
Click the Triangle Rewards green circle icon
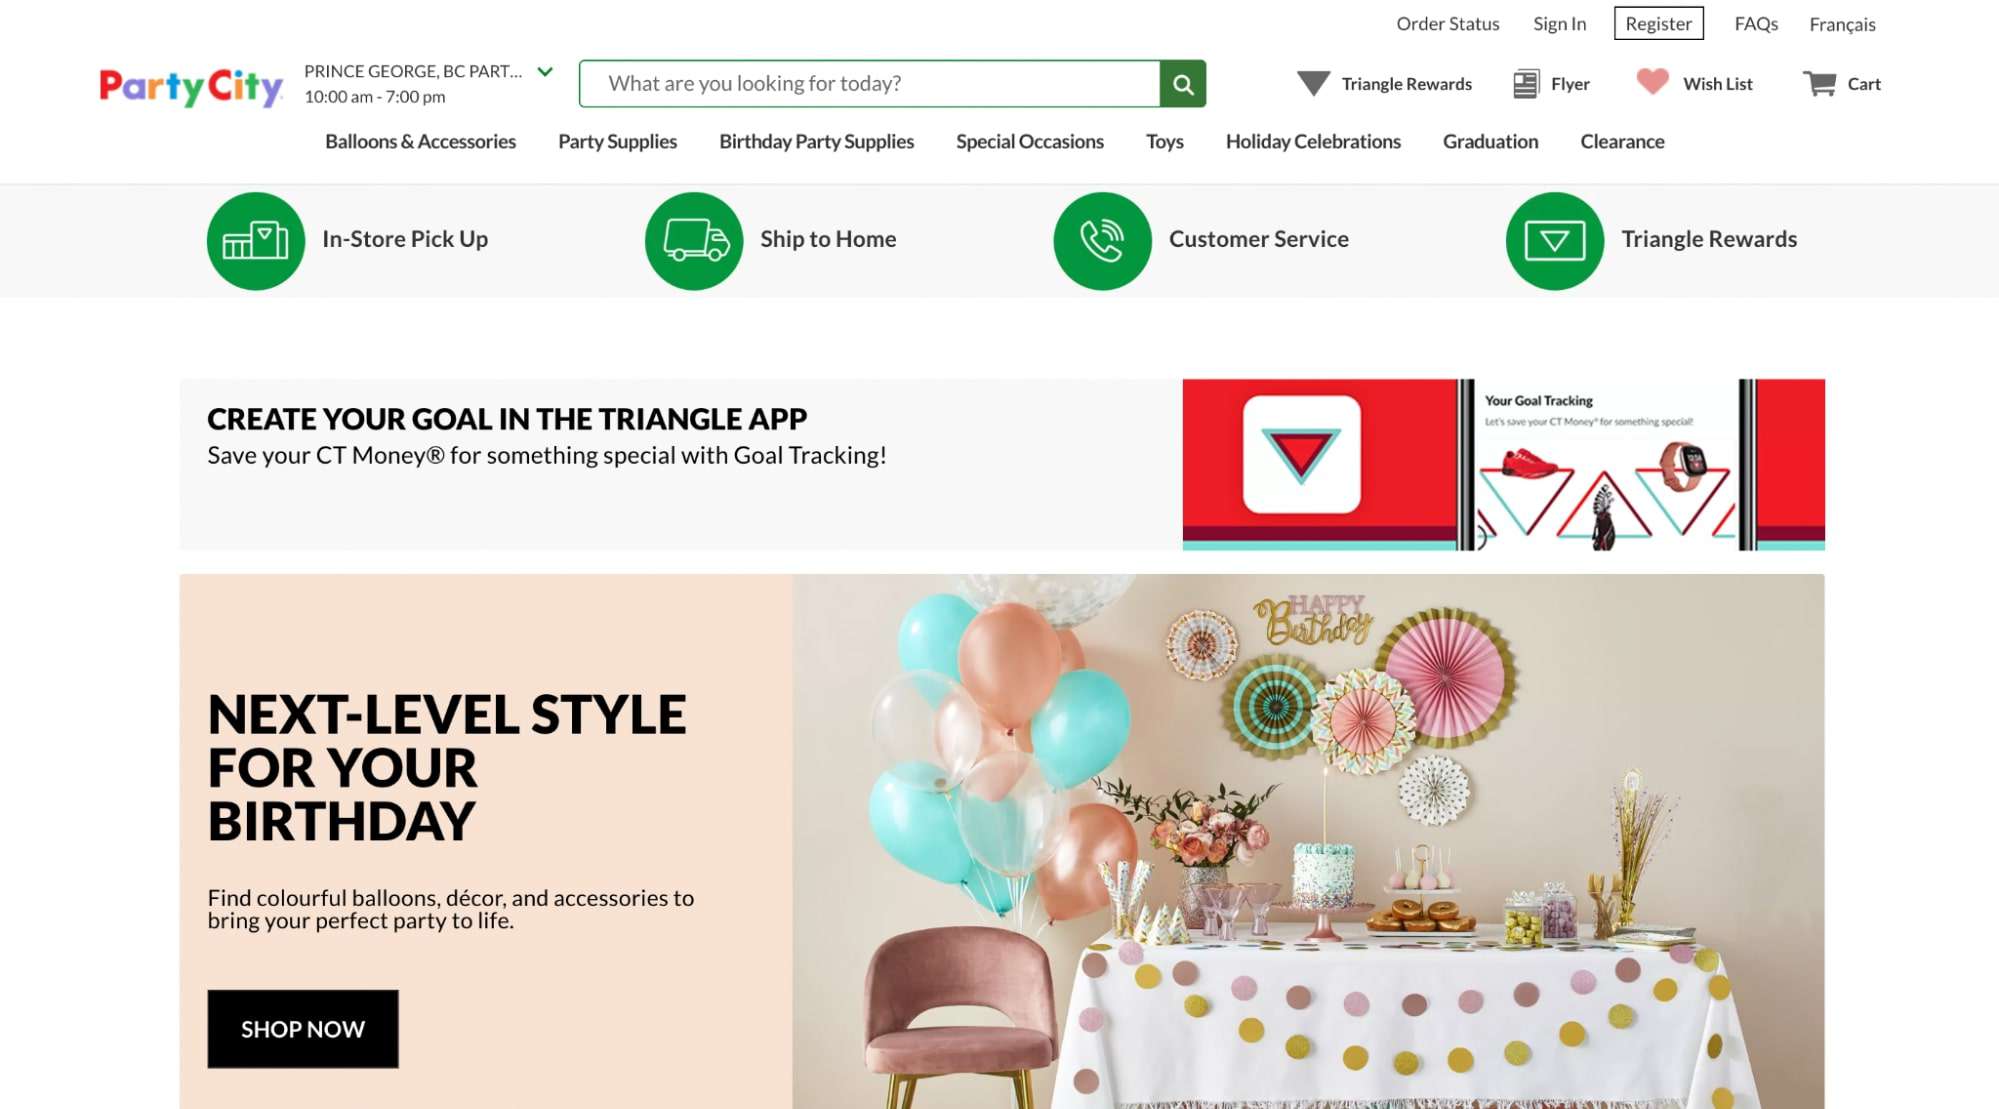tap(1554, 241)
